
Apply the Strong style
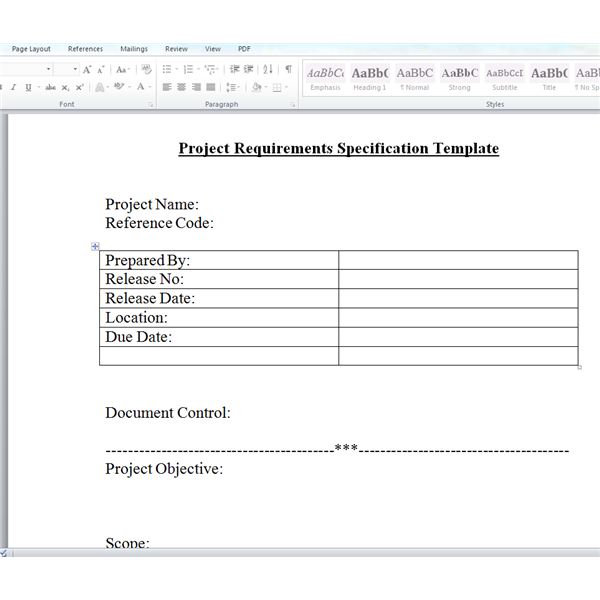tap(460, 78)
